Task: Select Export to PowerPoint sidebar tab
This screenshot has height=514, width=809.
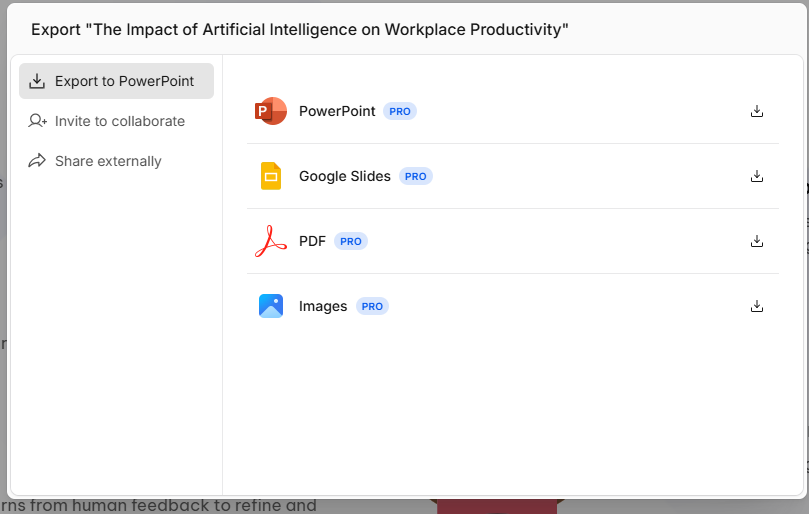Action: [117, 81]
